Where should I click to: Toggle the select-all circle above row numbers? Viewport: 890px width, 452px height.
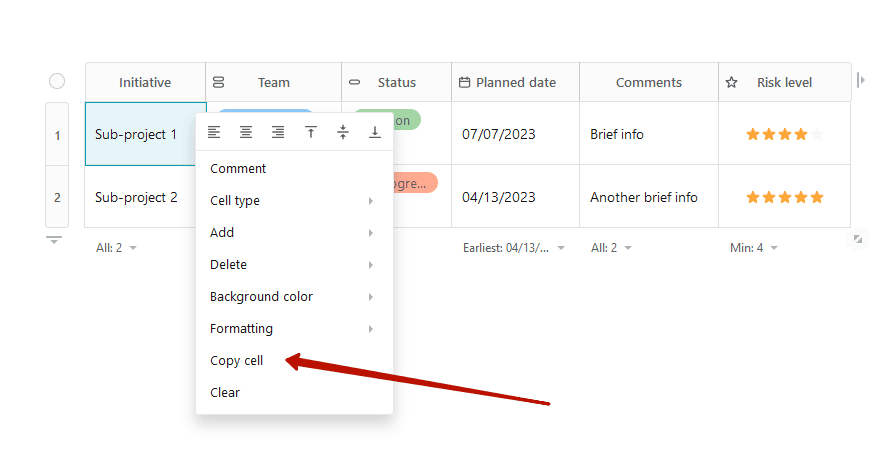tap(57, 81)
